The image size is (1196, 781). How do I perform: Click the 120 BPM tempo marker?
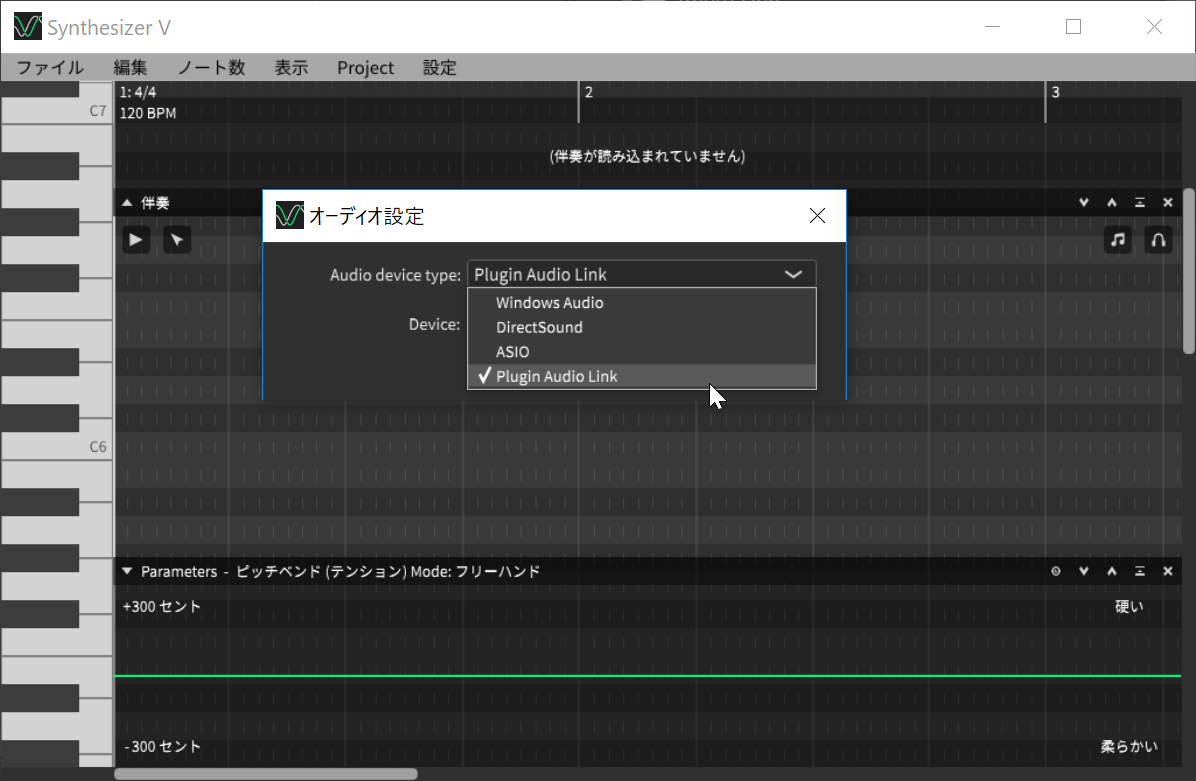(x=148, y=113)
